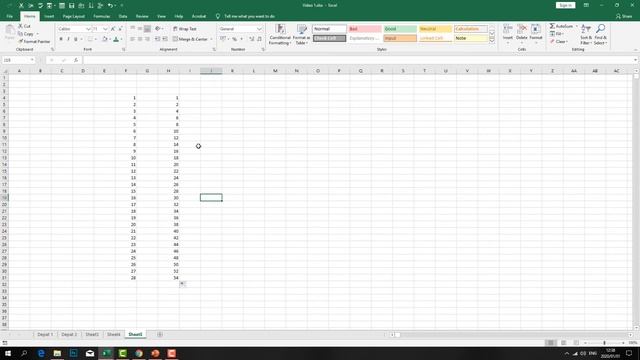Open Windows Start menu
This screenshot has height=360, width=640.
click(x=8, y=353)
